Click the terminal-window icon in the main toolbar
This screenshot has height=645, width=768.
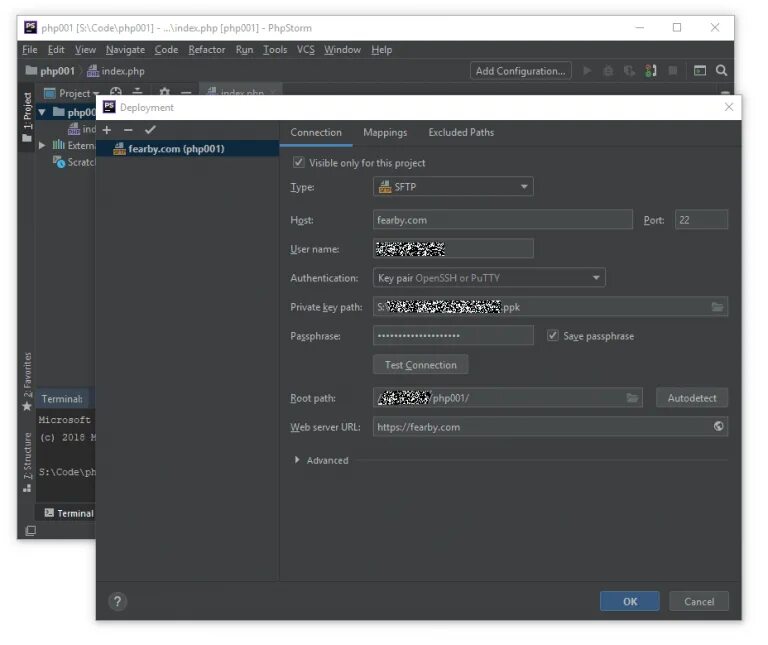699,71
